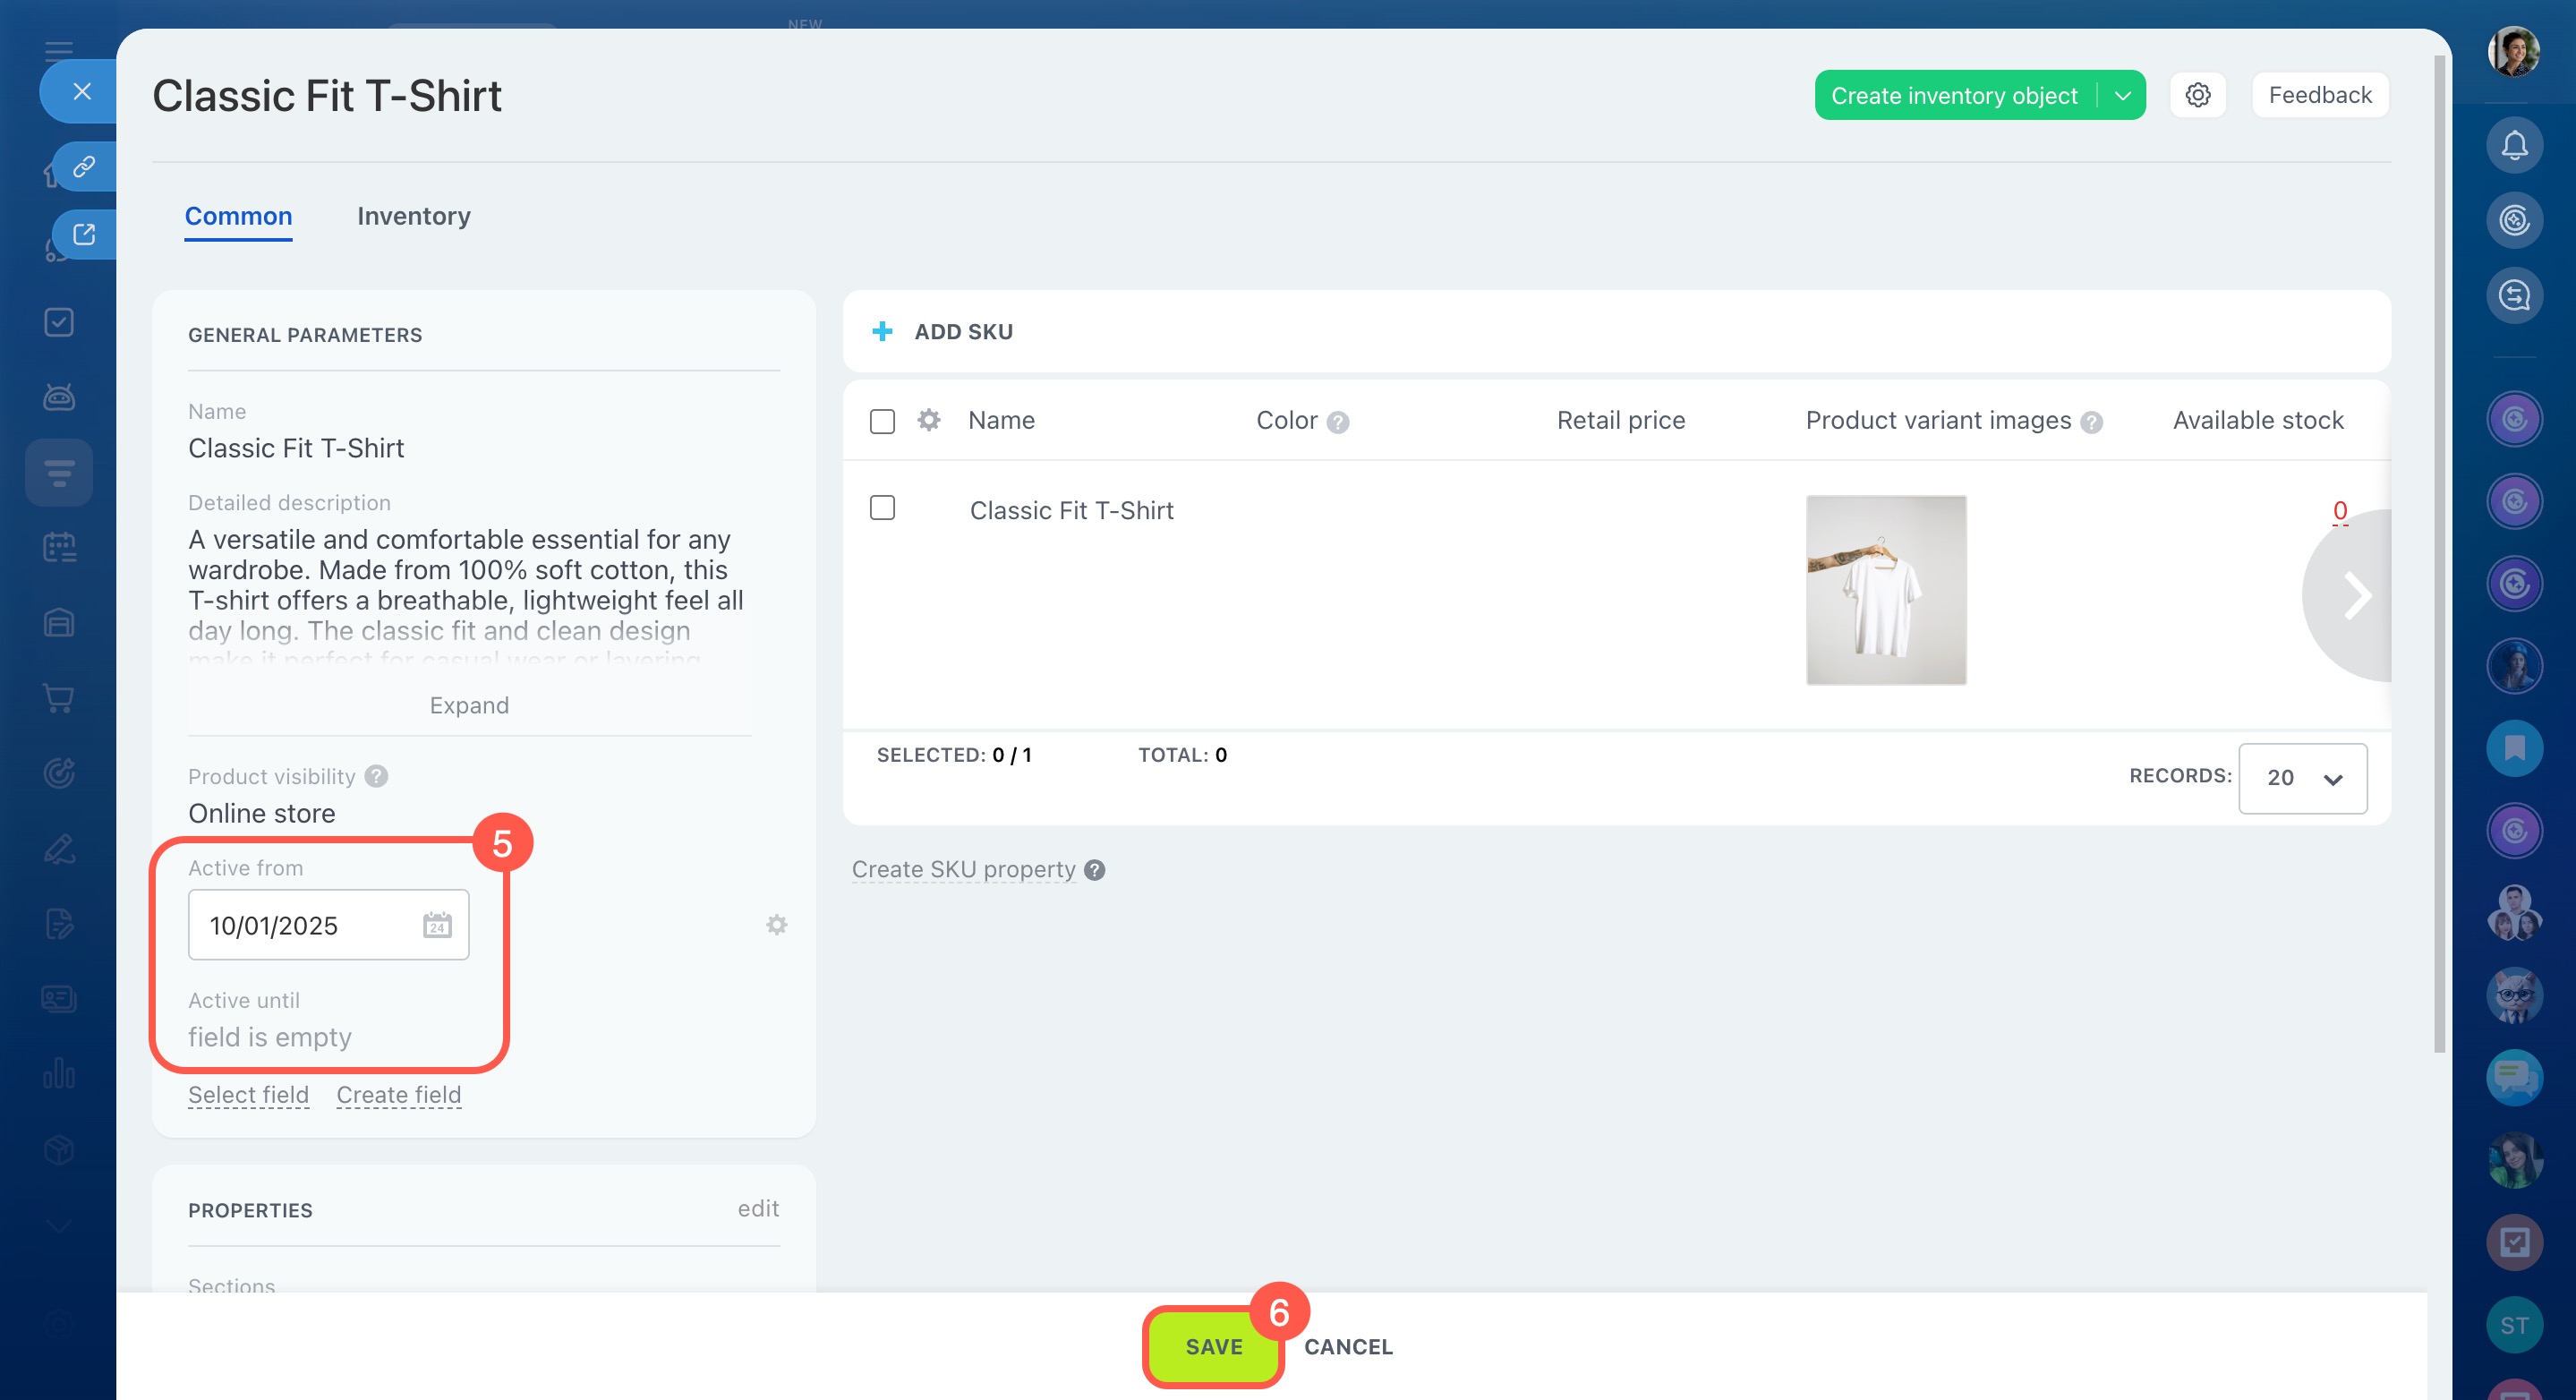Viewport: 2576px width, 1400px height.
Task: Open the slider in new window icon
Action: 84,234
